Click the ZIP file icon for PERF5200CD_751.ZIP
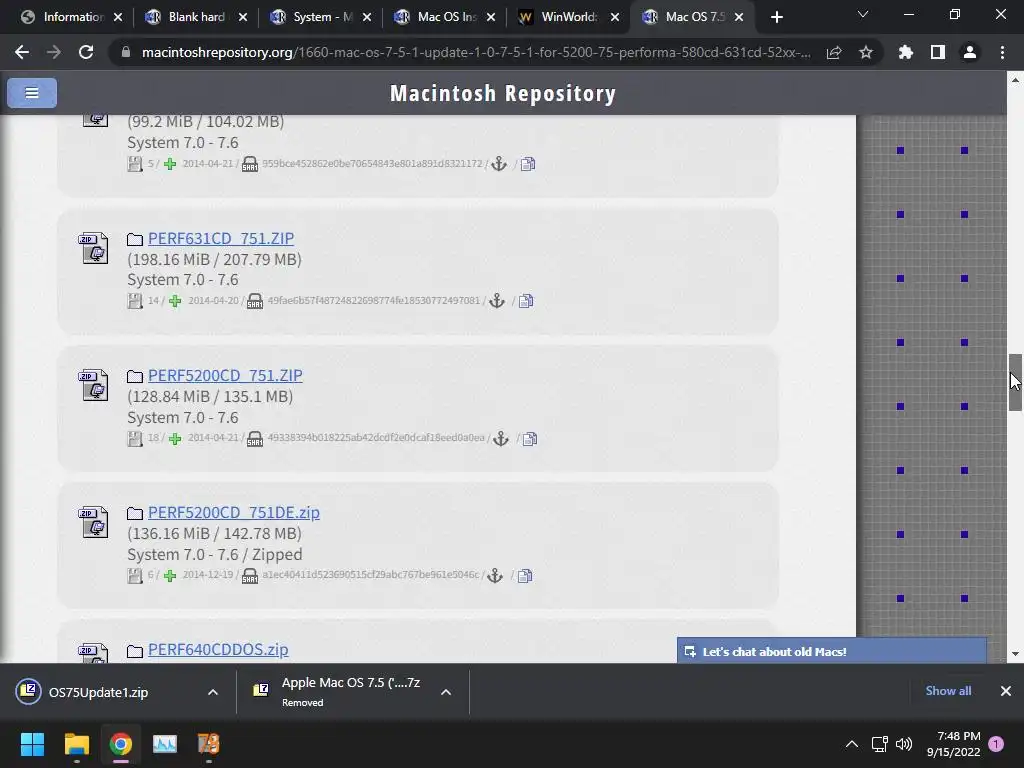Image resolution: width=1024 pixels, height=768 pixels. pos(95,385)
